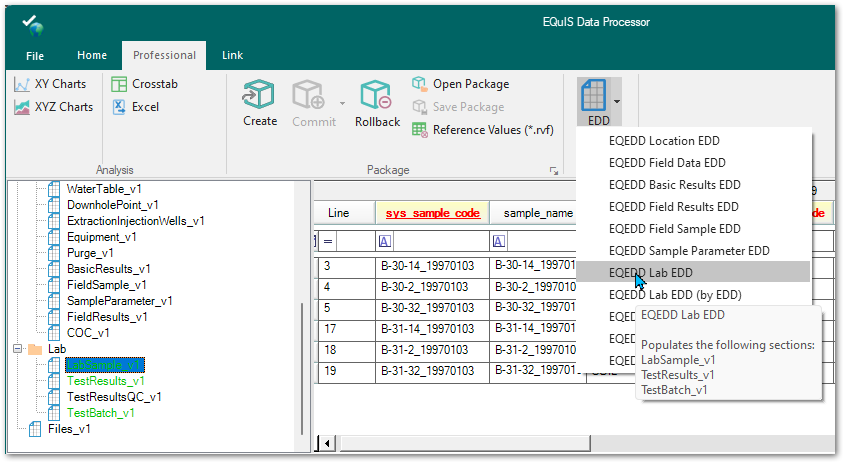Select TestResultsQC_v1 section
The width and height of the screenshot is (844, 463).
[114, 397]
